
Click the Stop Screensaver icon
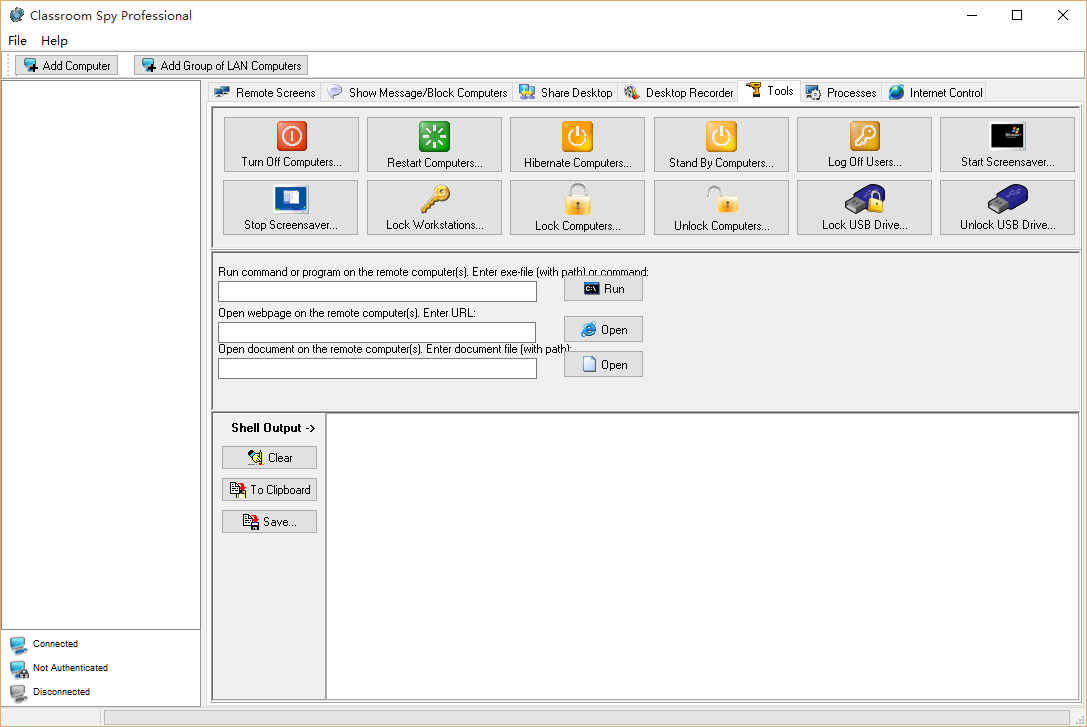(291, 199)
